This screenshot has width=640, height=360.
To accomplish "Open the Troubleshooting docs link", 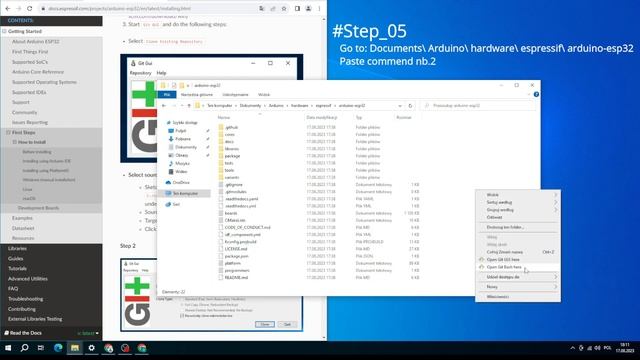I will (25, 299).
